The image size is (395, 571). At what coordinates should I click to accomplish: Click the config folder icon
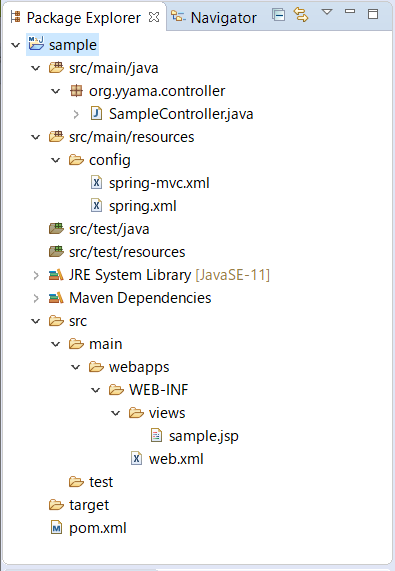[x=76, y=160]
